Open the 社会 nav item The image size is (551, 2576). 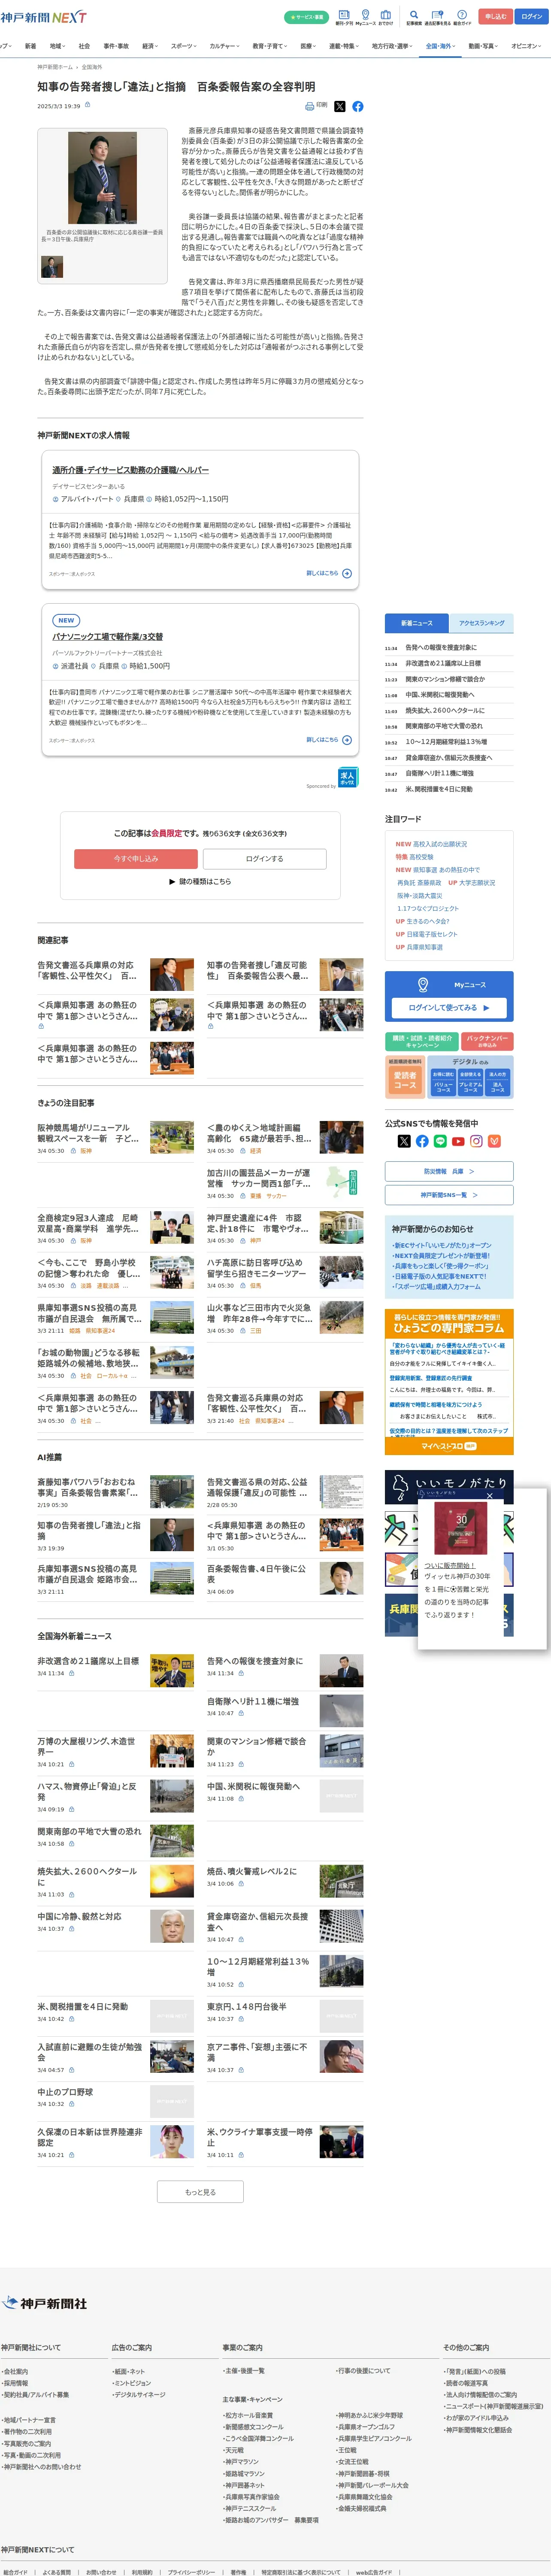pos(84,46)
